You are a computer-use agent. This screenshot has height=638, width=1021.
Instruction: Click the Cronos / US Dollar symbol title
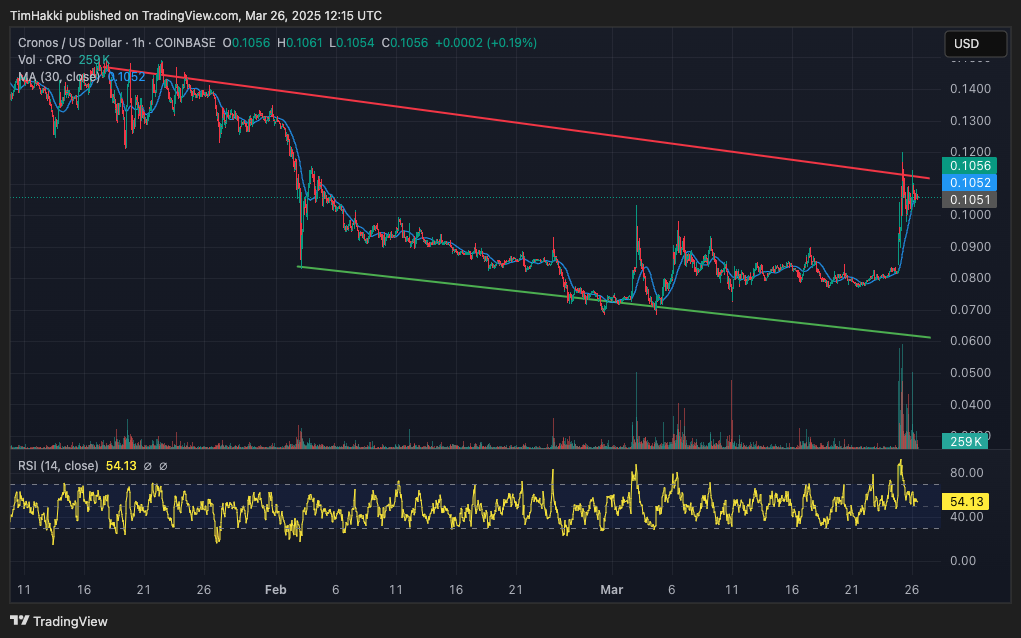click(69, 43)
